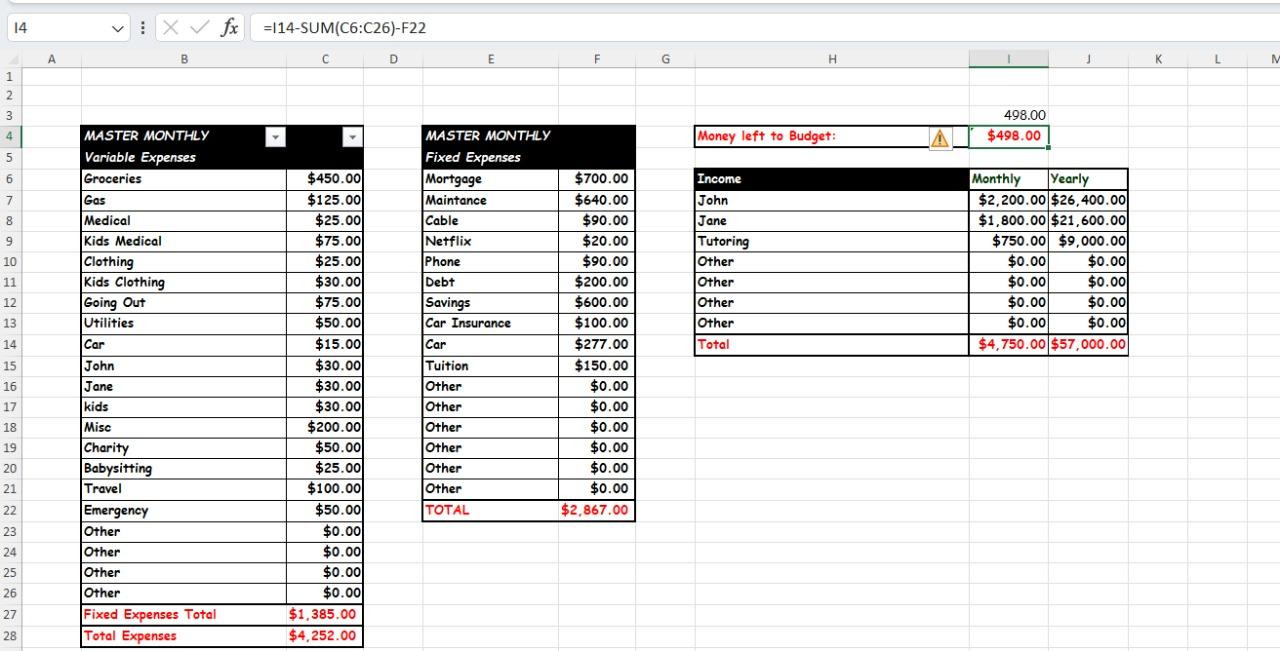Select the column I header
The image size is (1280, 651).
pos(1009,60)
